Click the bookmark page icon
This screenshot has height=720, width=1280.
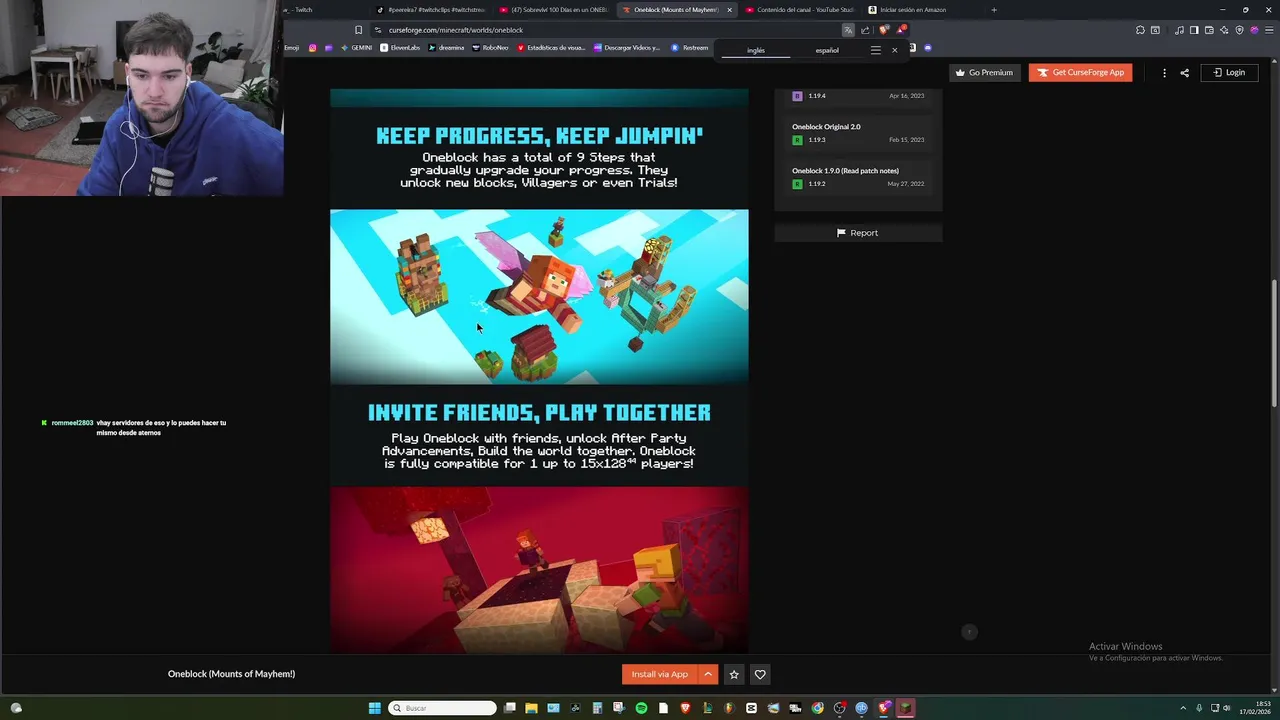tap(358, 30)
